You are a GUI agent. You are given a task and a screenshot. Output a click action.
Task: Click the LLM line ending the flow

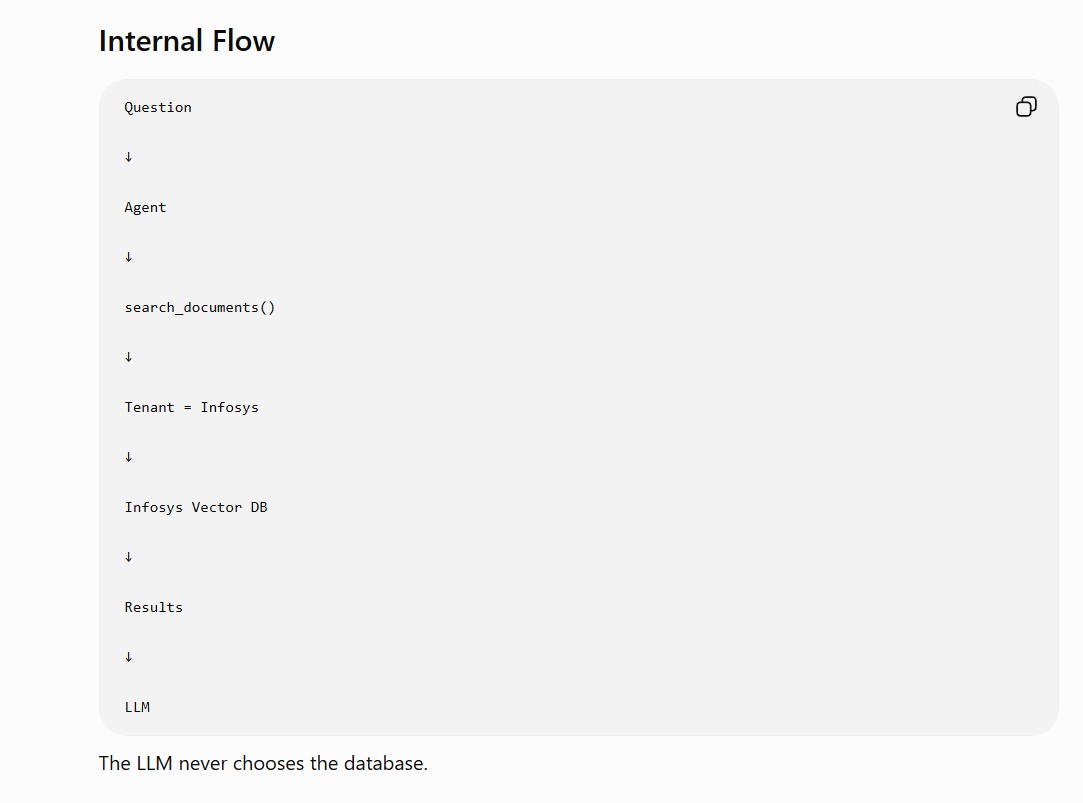click(137, 707)
